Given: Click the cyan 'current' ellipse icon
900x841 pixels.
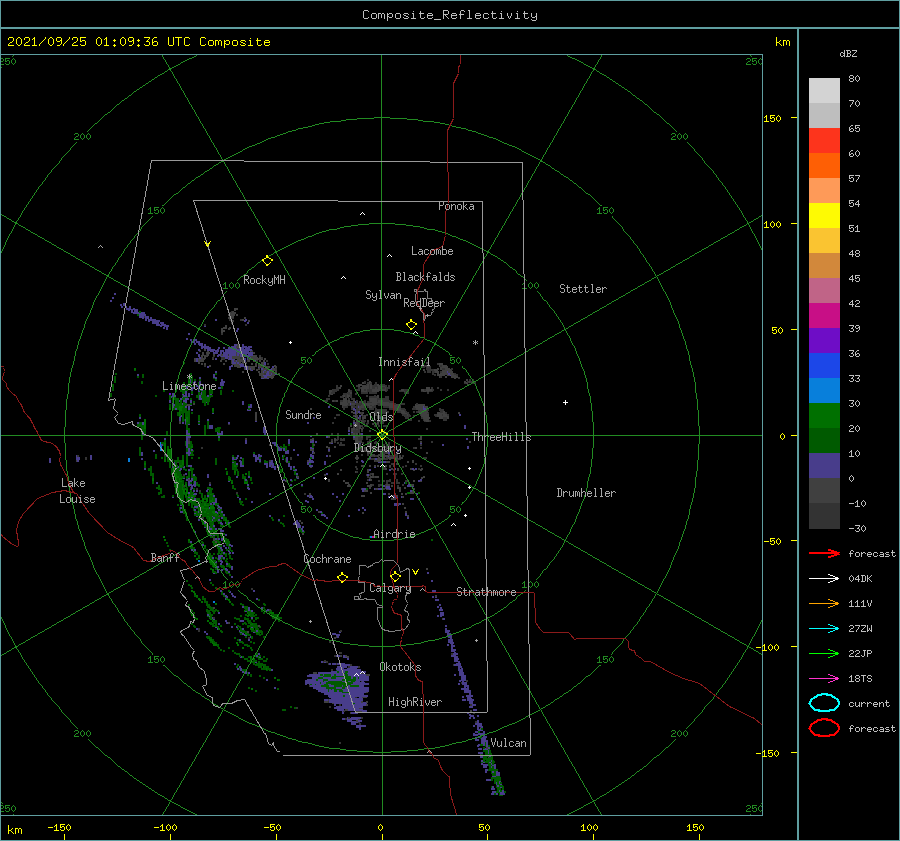Looking at the screenshot, I should [x=824, y=703].
